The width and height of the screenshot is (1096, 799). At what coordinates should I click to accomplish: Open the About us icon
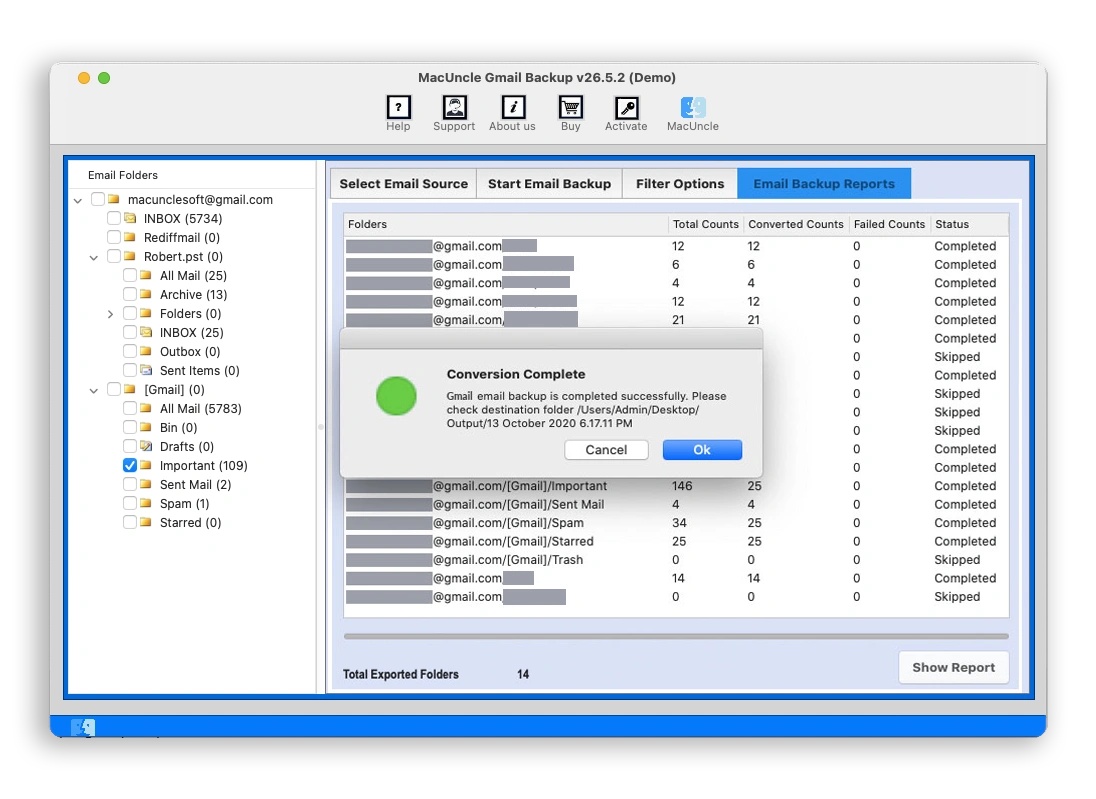pyautogui.click(x=513, y=108)
